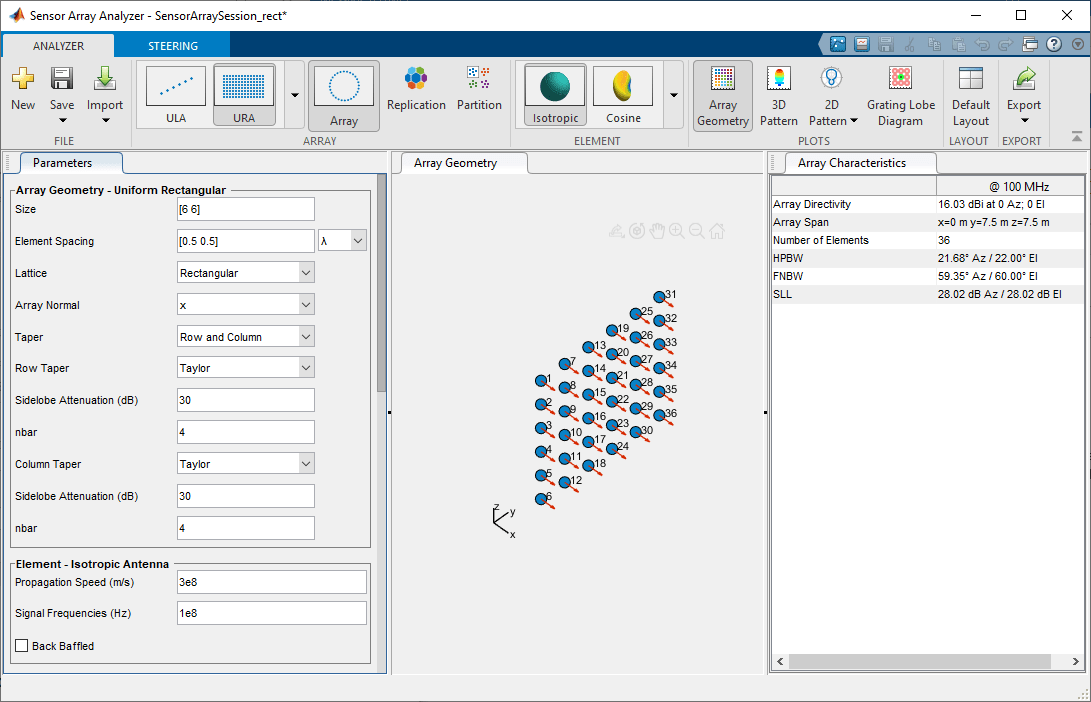Switch element type to Cosine antenna

pyautogui.click(x=622, y=94)
